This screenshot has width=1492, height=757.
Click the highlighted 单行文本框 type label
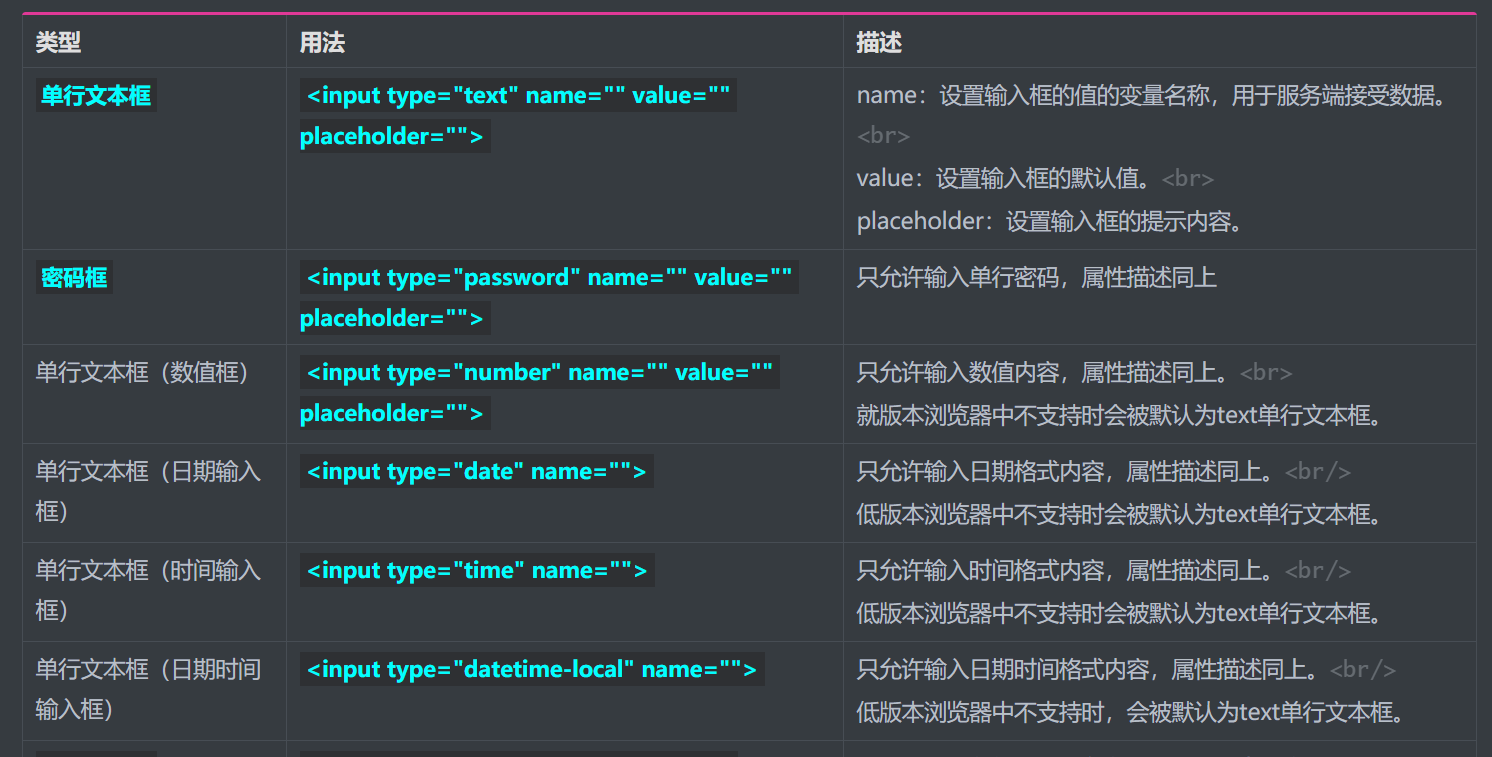96,95
